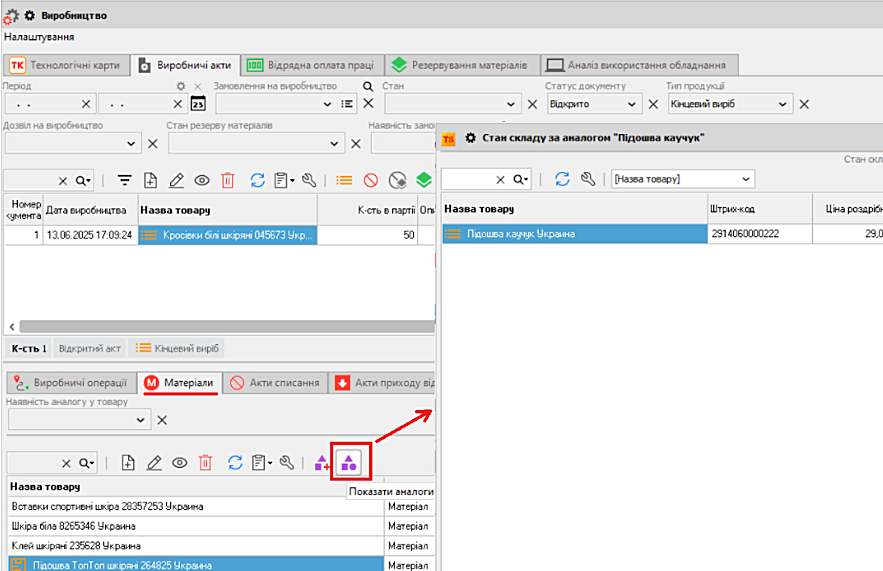Click the filter lines icon in upper toolbar
883x571 pixels.
pyautogui.click(x=125, y=180)
